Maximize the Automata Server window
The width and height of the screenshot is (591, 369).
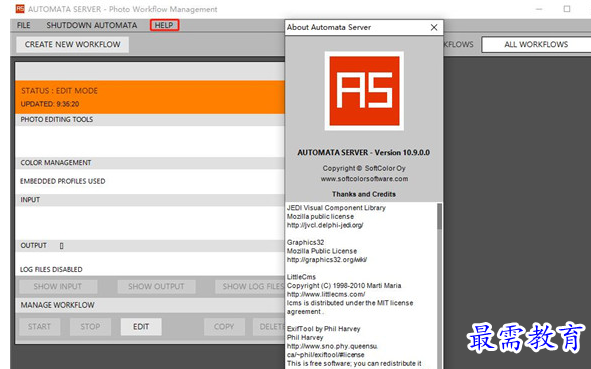[x=567, y=9]
